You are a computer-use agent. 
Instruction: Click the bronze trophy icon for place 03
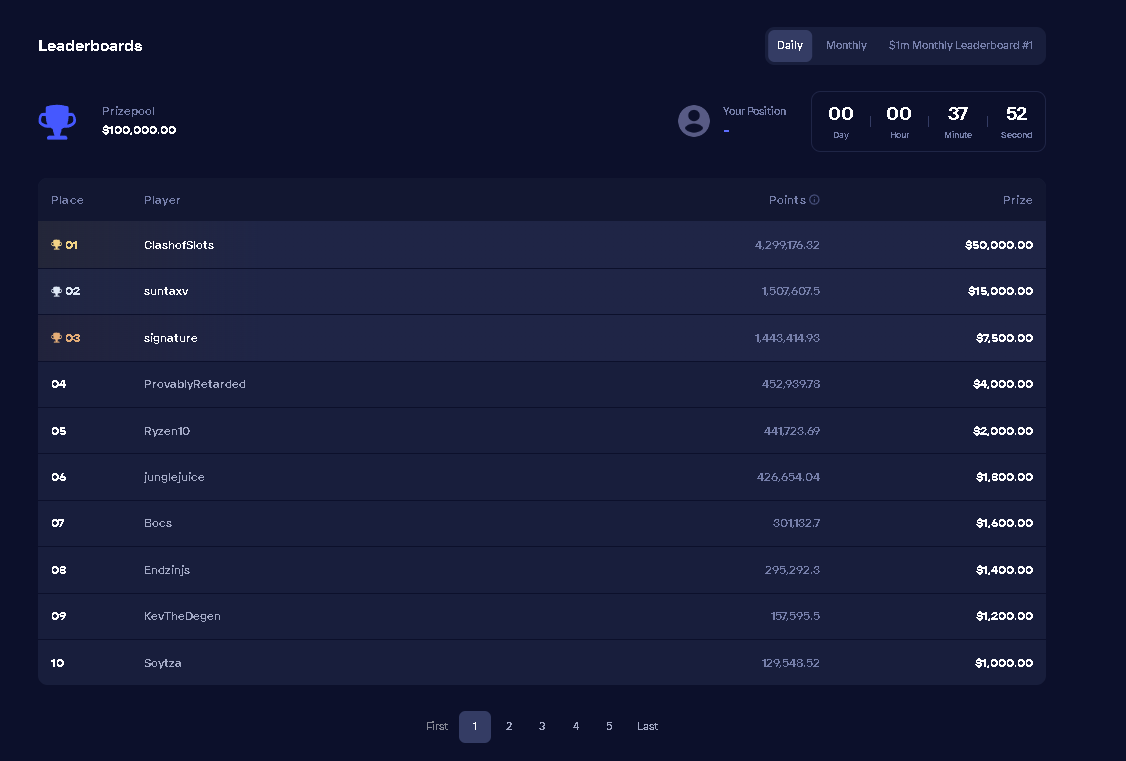pyautogui.click(x=56, y=337)
